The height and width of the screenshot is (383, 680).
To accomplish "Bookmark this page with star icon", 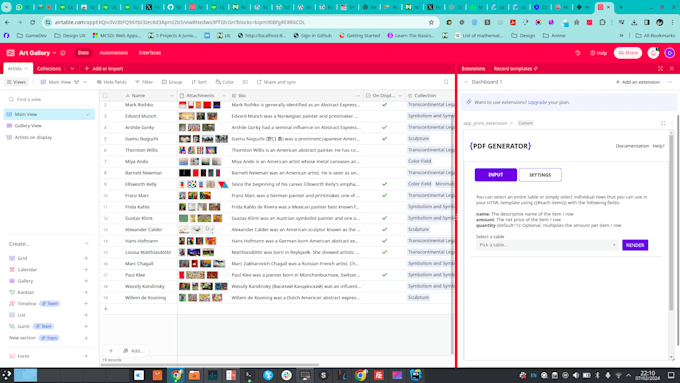I will click(x=431, y=22).
